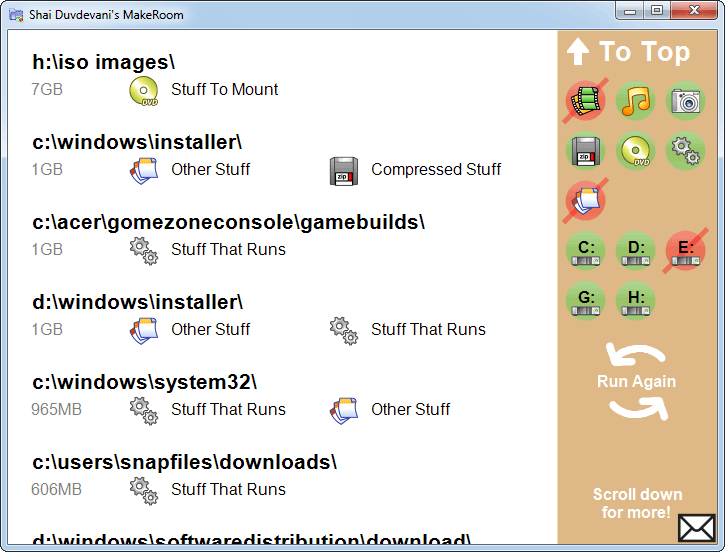Screen dimensions: 725x552
Task: Toggle the gears Stuff That Runs filter
Action: tap(685, 150)
